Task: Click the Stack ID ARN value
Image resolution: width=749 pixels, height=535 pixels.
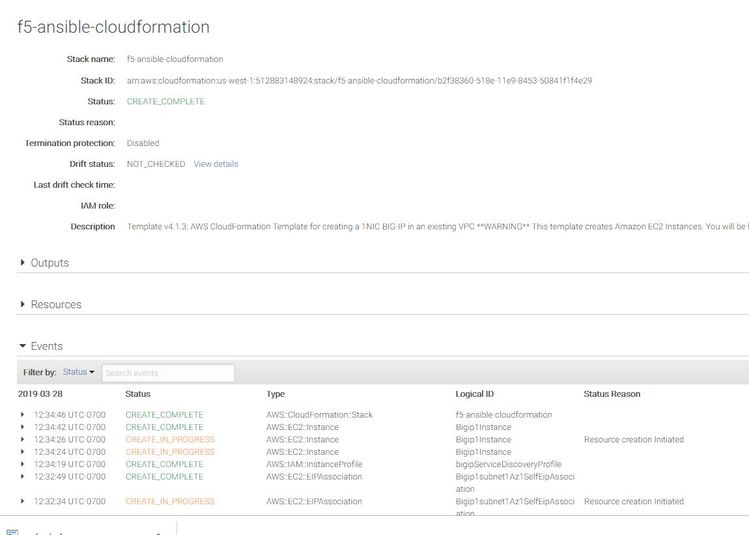Action: (x=359, y=81)
